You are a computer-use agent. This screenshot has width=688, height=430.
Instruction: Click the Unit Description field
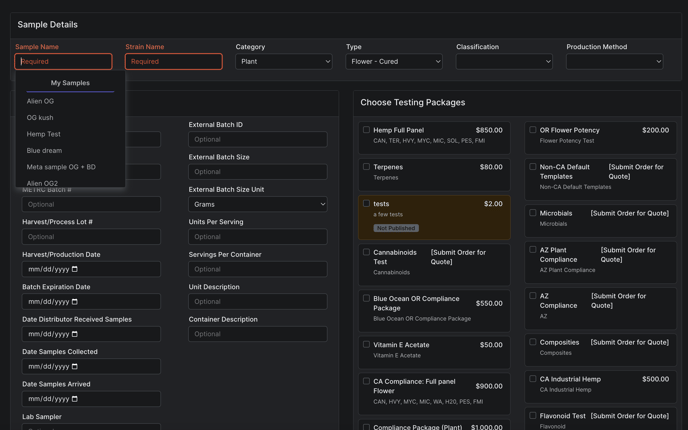point(258,301)
